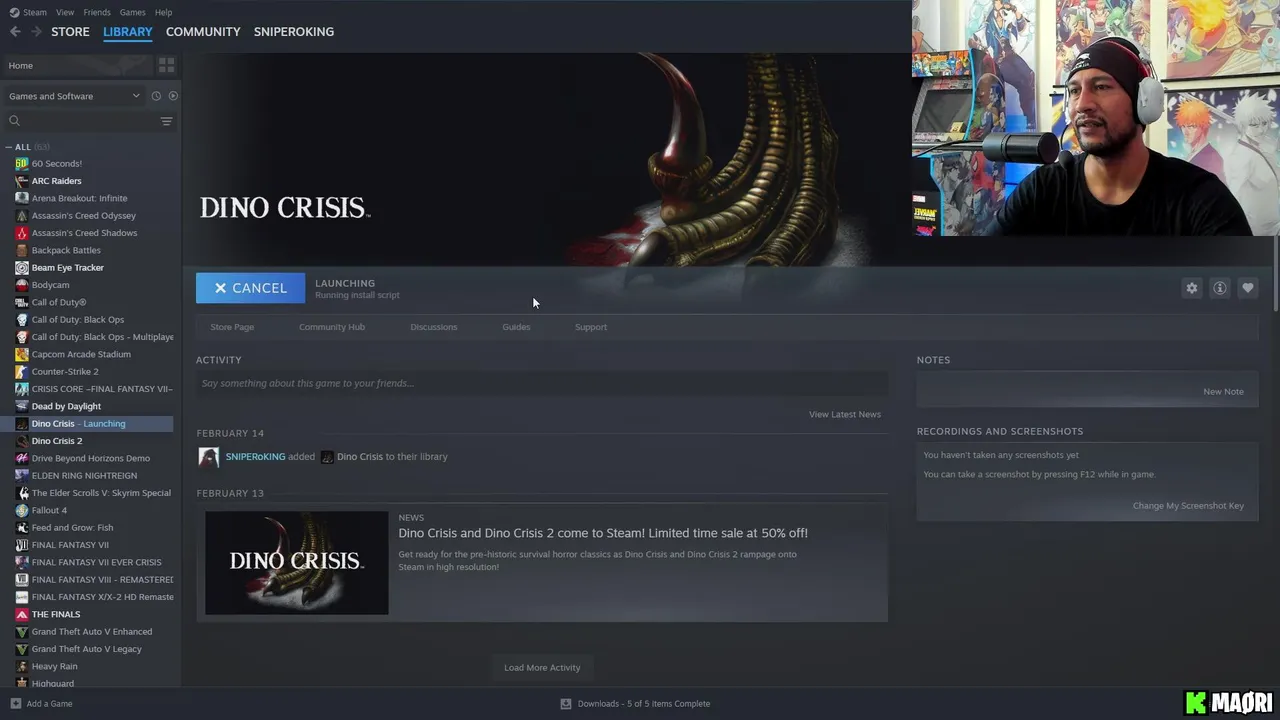The width and height of the screenshot is (1280, 720).
Task: Click the activity status input field
Action: point(542,383)
